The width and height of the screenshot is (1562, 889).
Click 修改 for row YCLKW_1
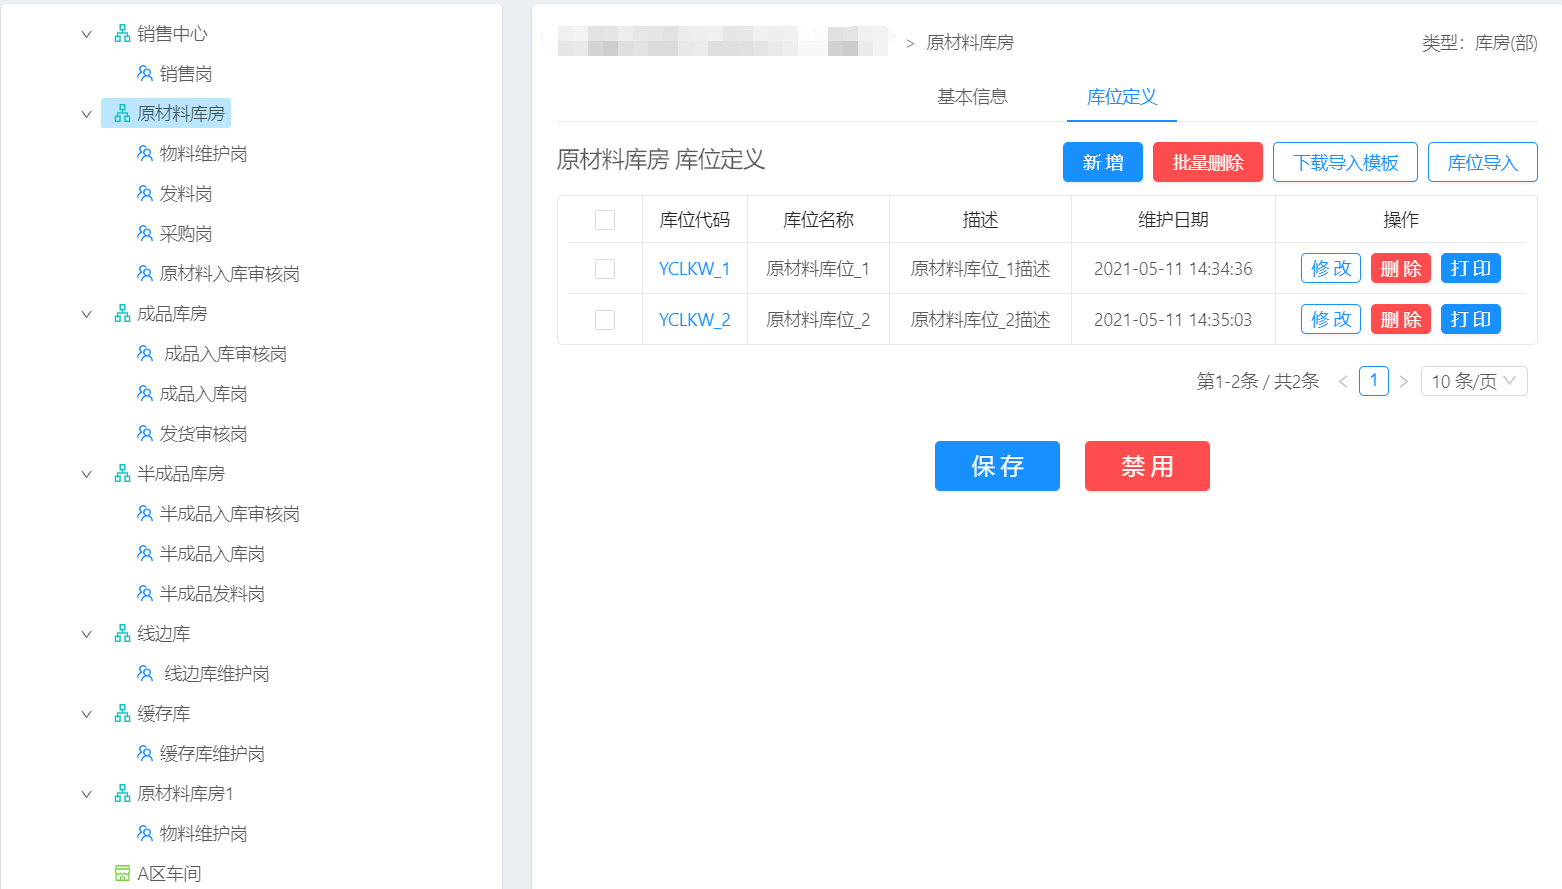point(1331,268)
